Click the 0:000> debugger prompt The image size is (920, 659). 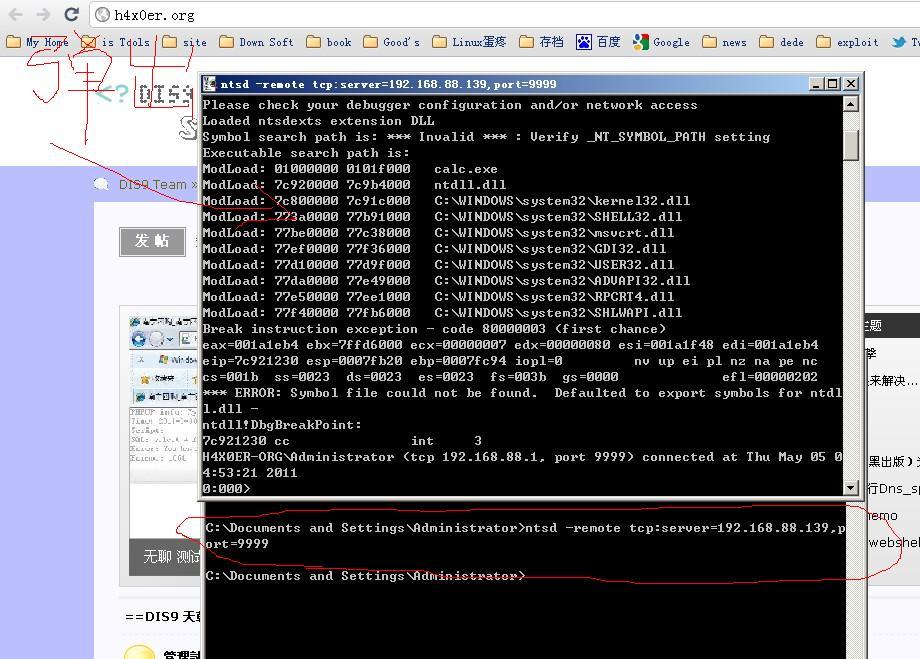pos(226,488)
